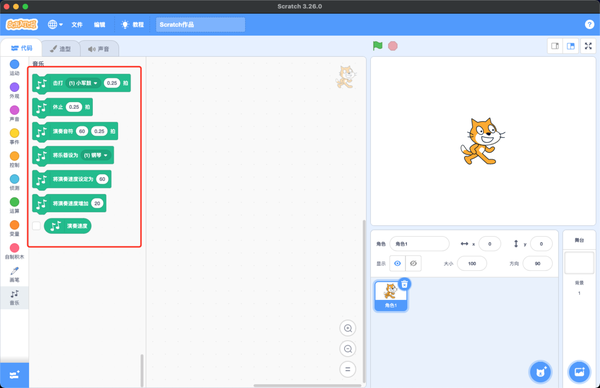Click the 0.25 field in 休止 block
The height and width of the screenshot is (388, 600).
74,107
